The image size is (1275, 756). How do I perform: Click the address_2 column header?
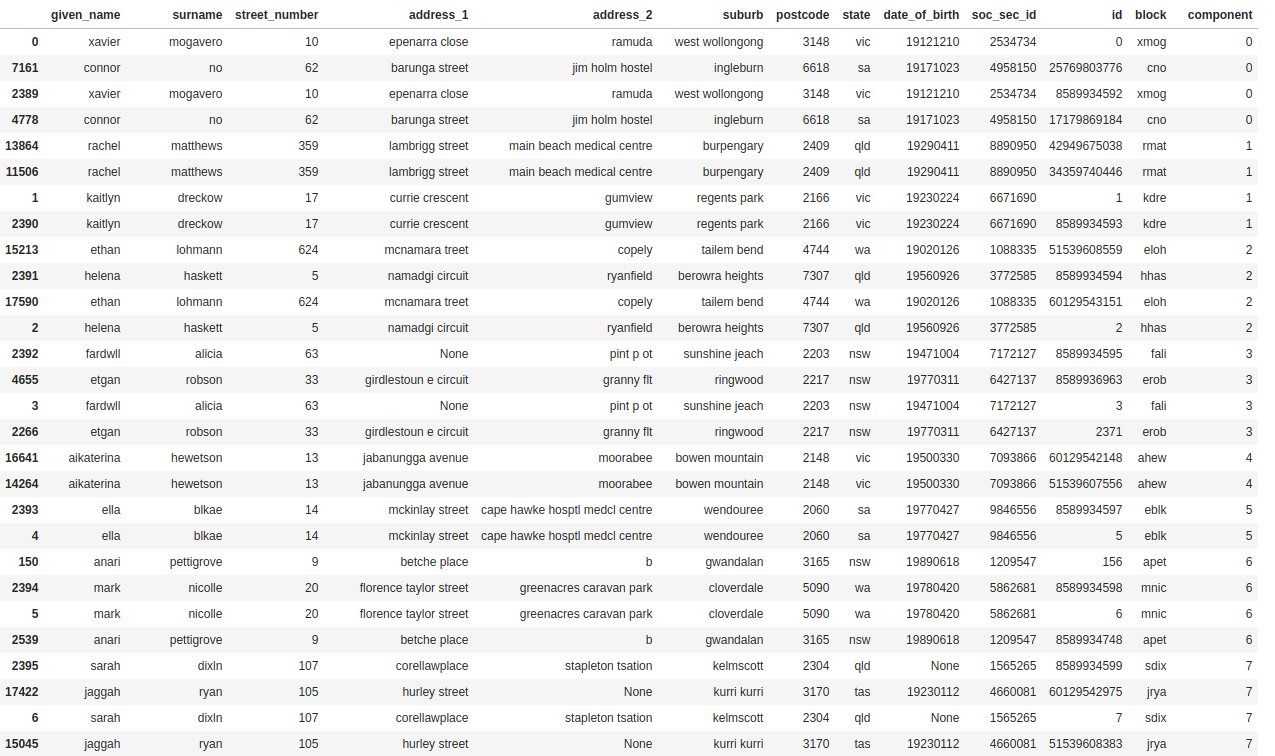click(622, 14)
